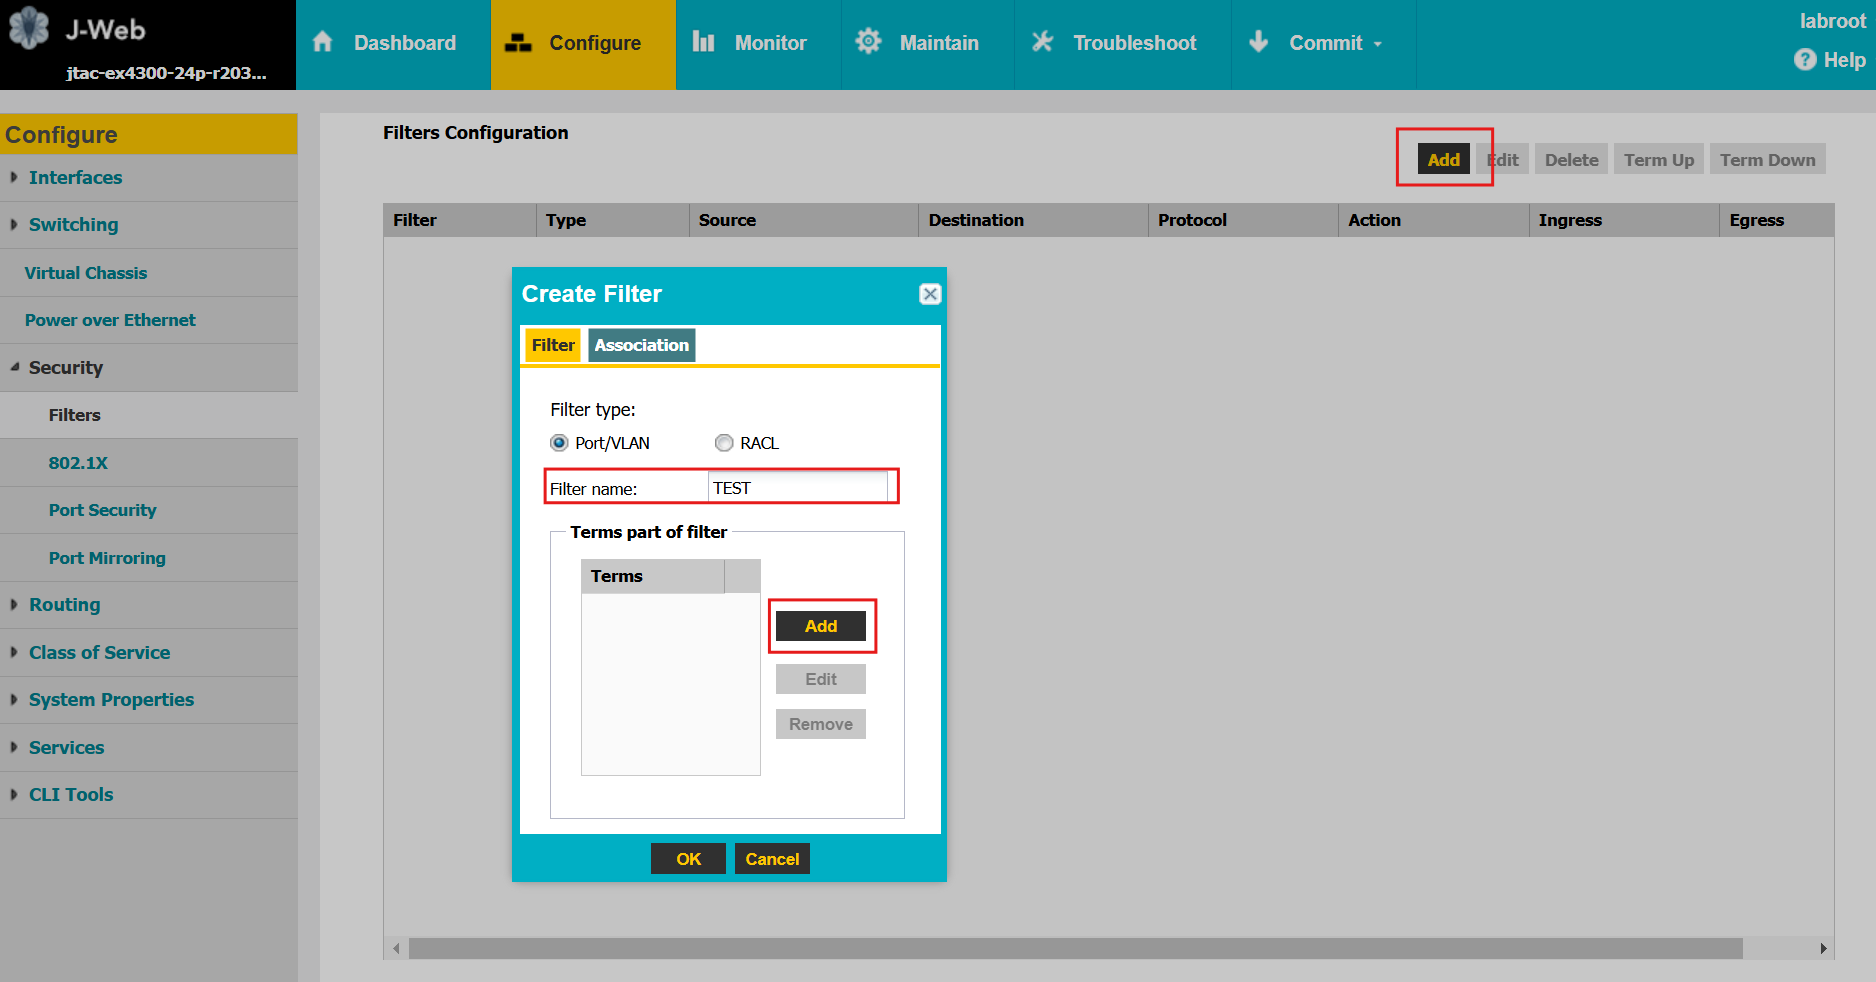
Task: Select the RACL radio button
Action: (724, 443)
